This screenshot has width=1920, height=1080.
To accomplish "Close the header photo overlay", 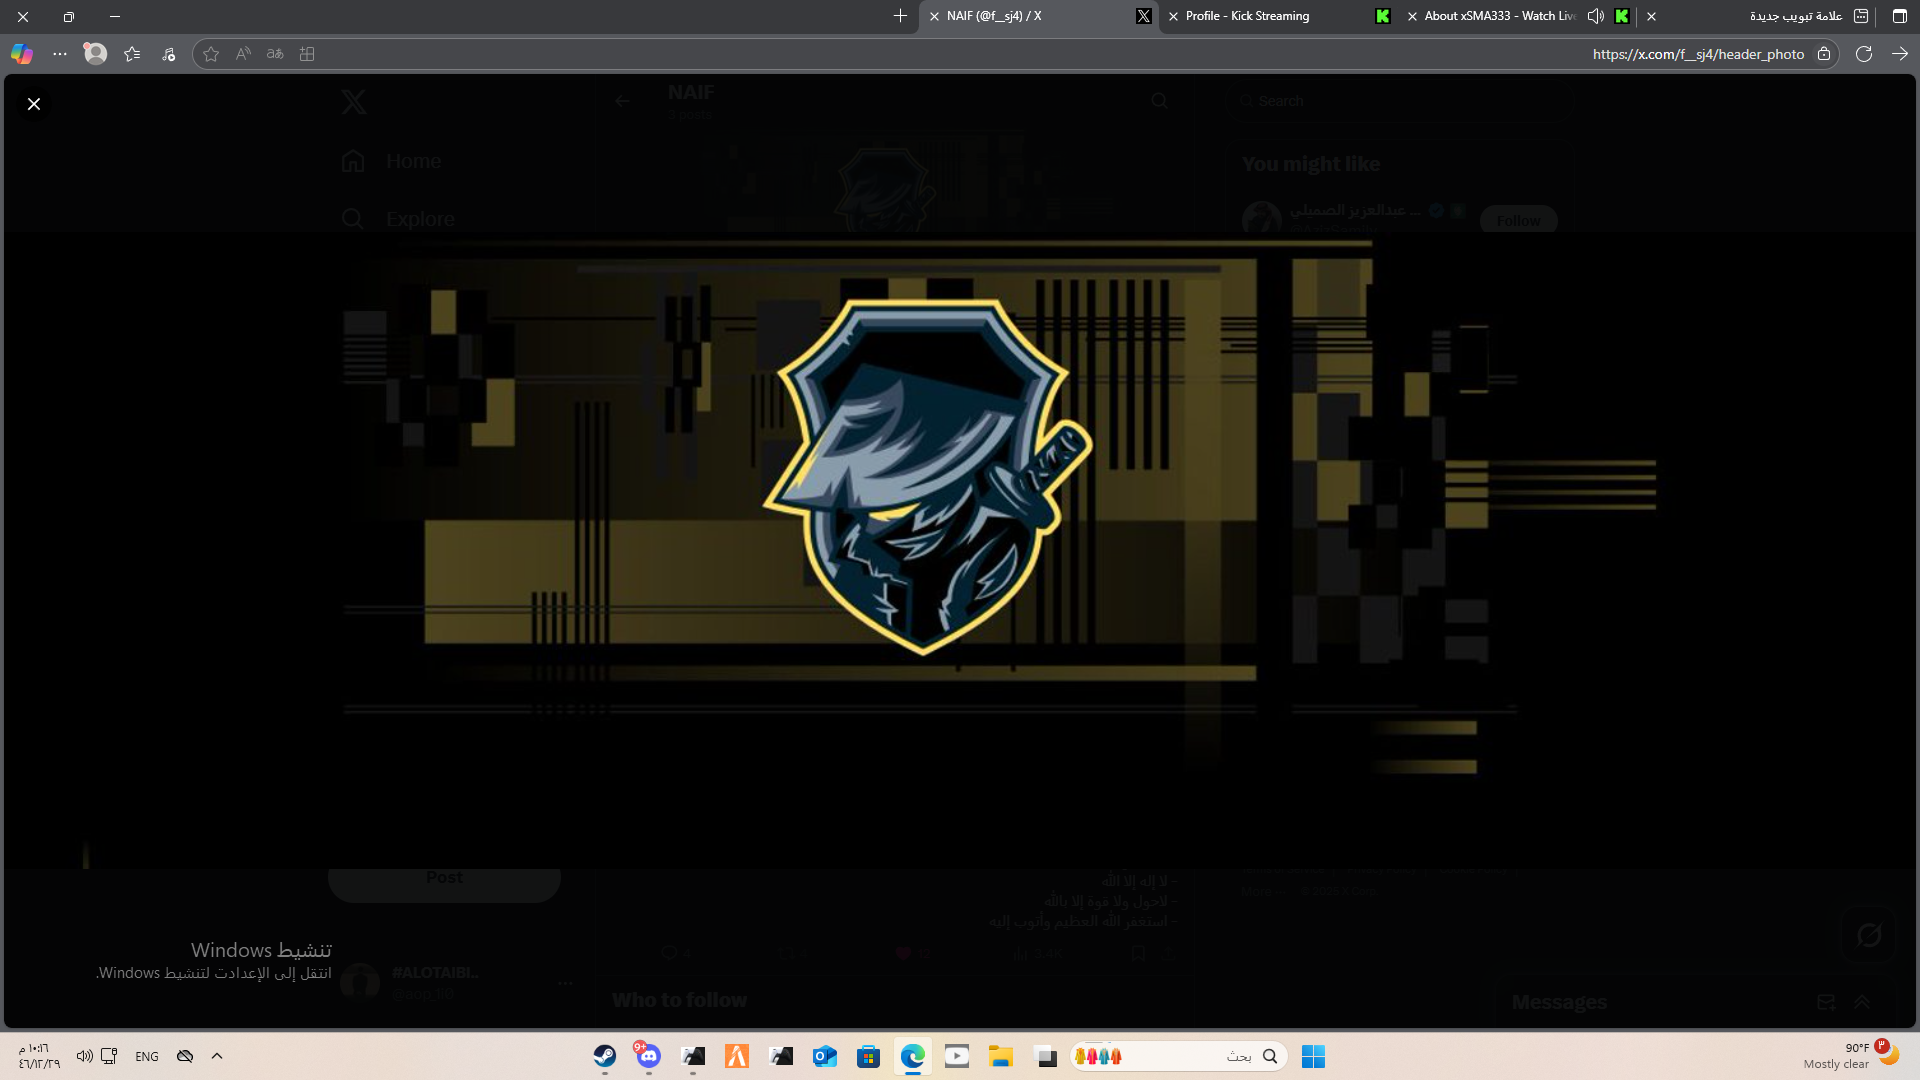I will point(34,104).
